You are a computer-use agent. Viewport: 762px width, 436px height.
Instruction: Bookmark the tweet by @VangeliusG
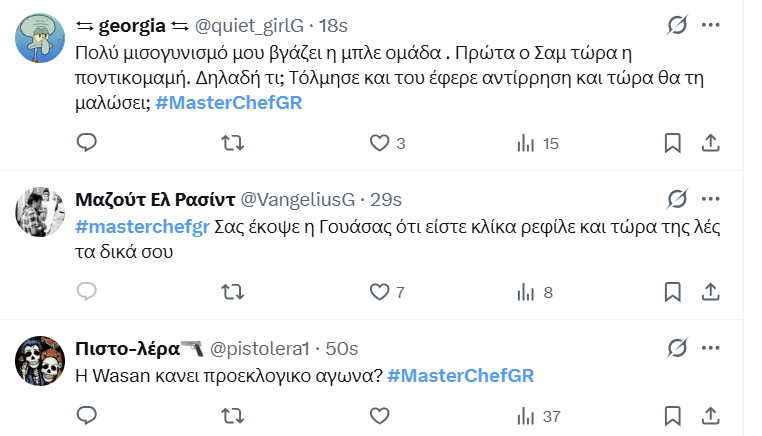pyautogui.click(x=674, y=292)
